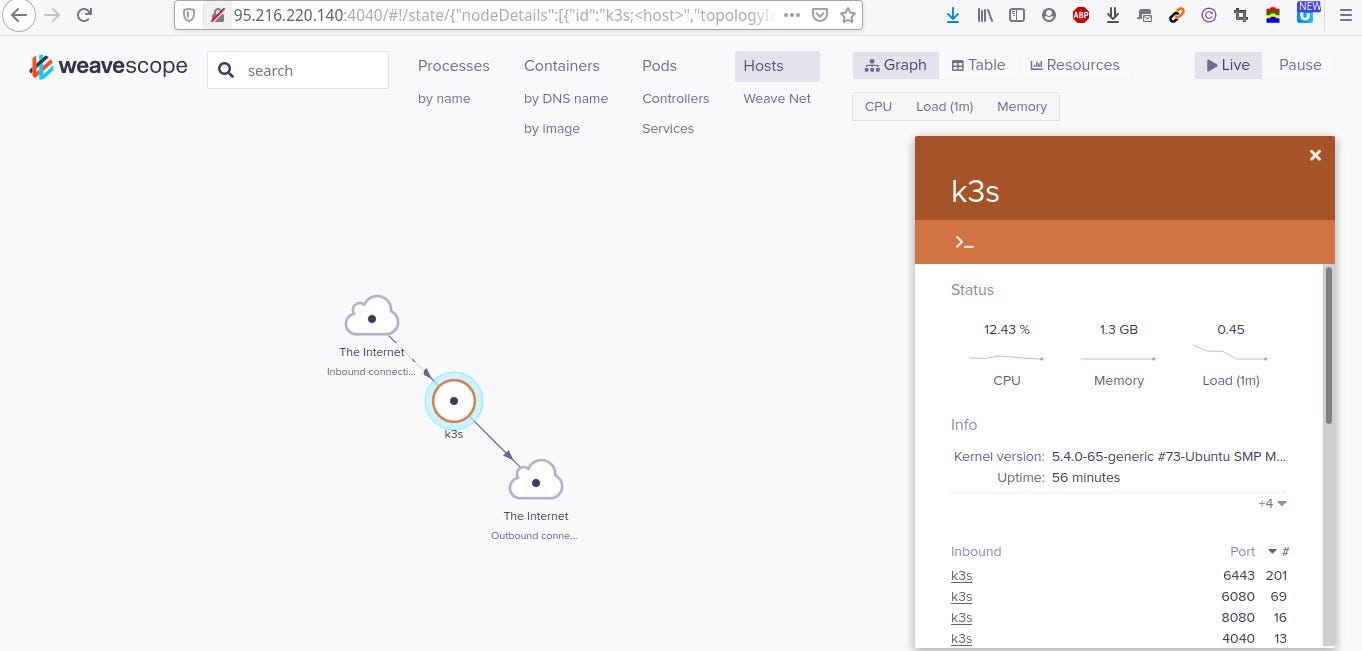Click the Load (1m) 0.45 sparkline metric
1362x651 pixels.
coord(1230,354)
